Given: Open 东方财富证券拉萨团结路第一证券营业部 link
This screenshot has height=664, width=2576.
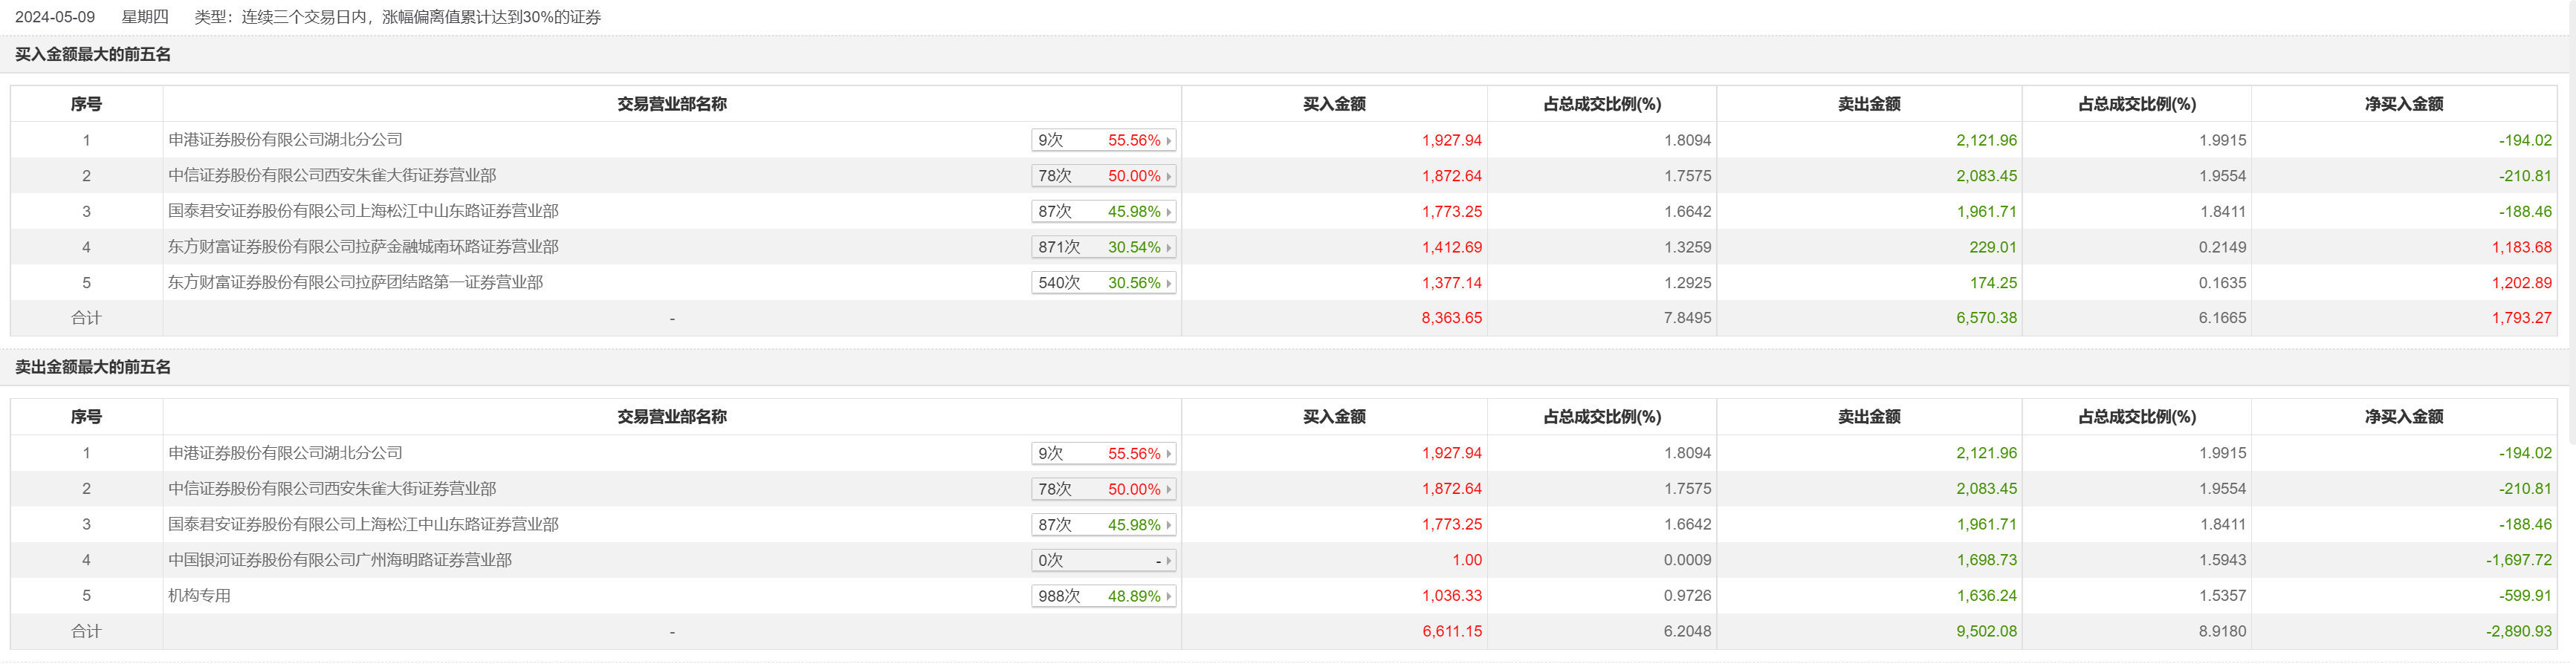Looking at the screenshot, I should pos(355,283).
